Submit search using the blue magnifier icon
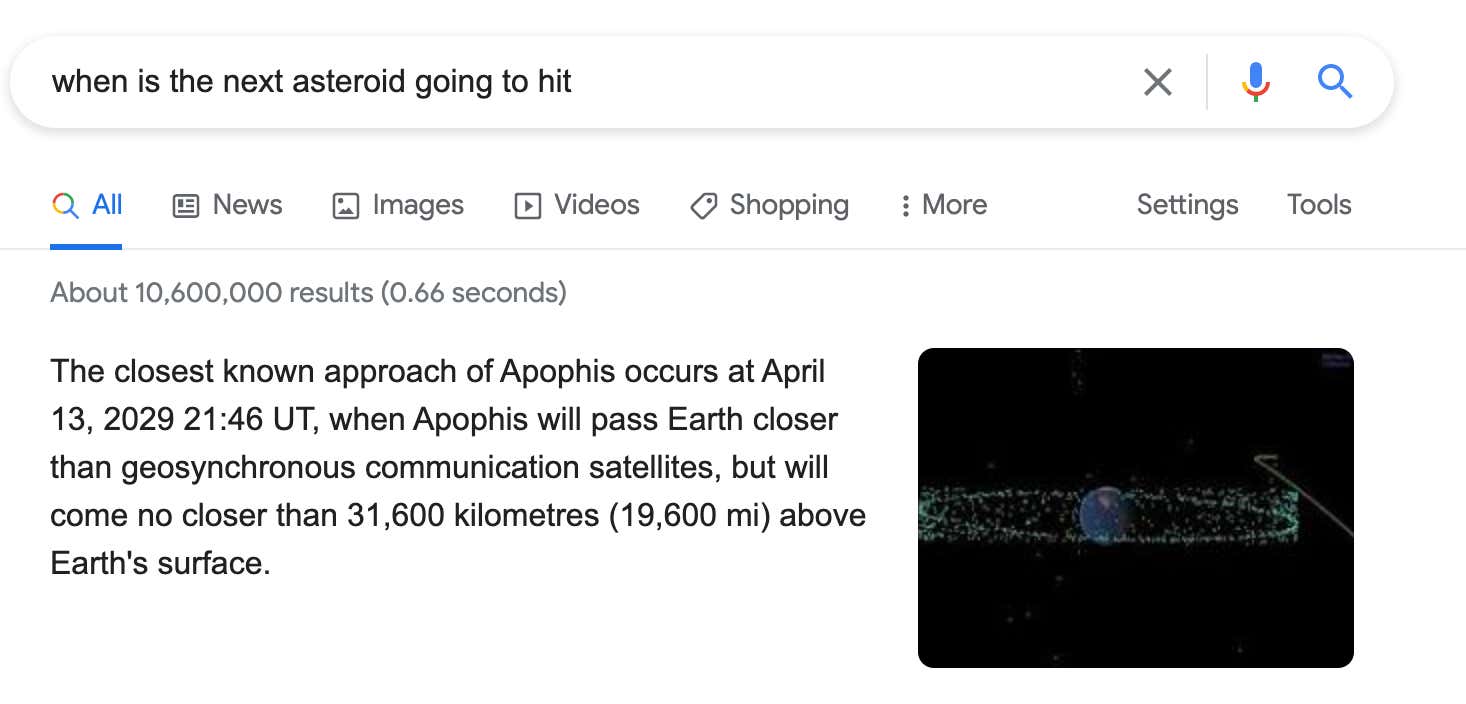Image resolution: width=1466 pixels, height=704 pixels. click(1335, 81)
